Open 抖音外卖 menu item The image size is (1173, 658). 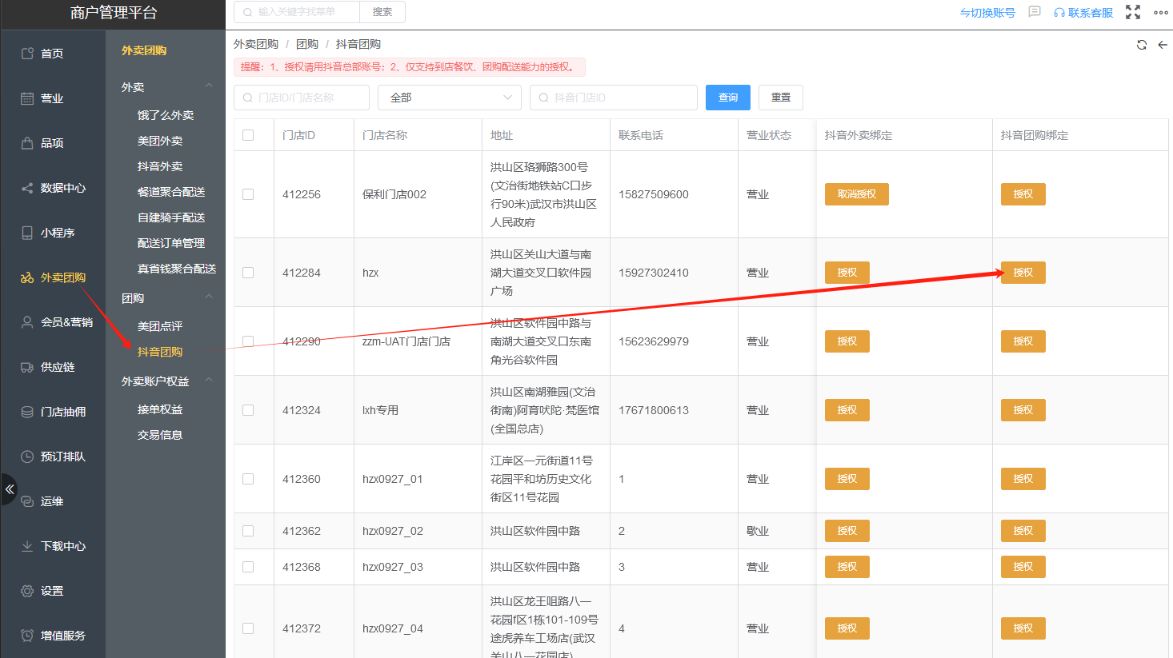[160, 166]
